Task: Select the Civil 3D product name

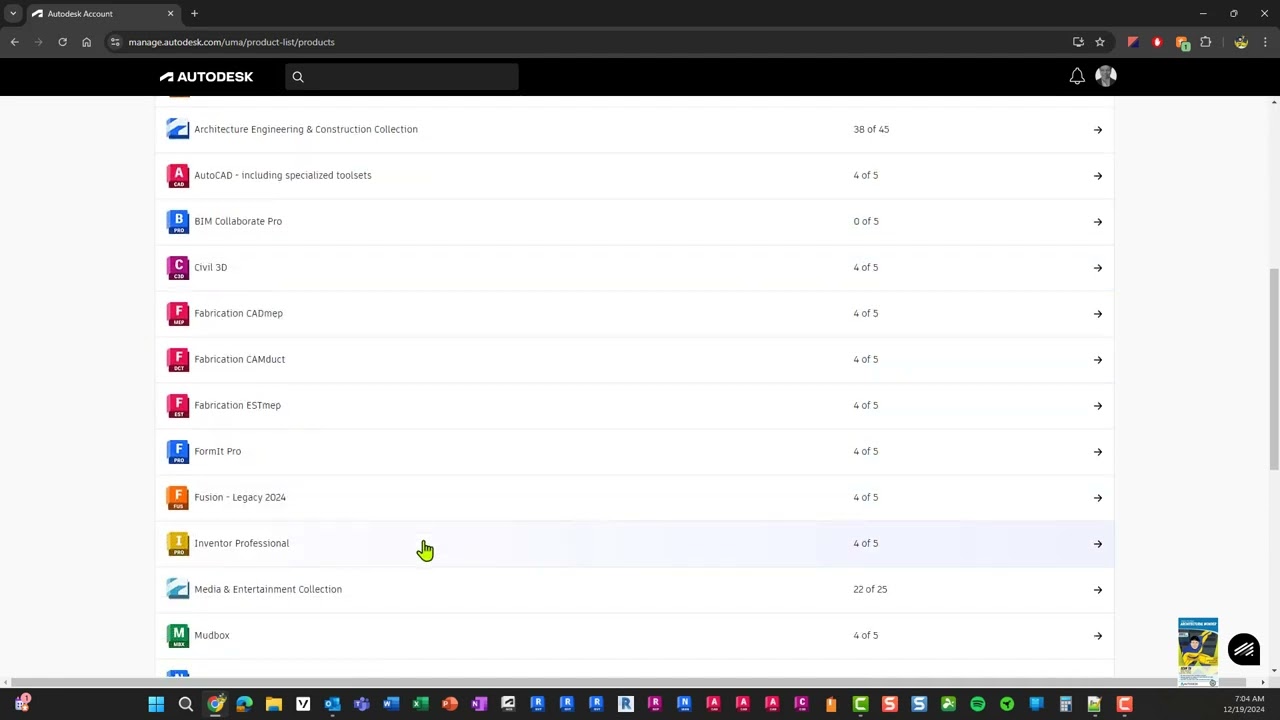Action: [210, 267]
